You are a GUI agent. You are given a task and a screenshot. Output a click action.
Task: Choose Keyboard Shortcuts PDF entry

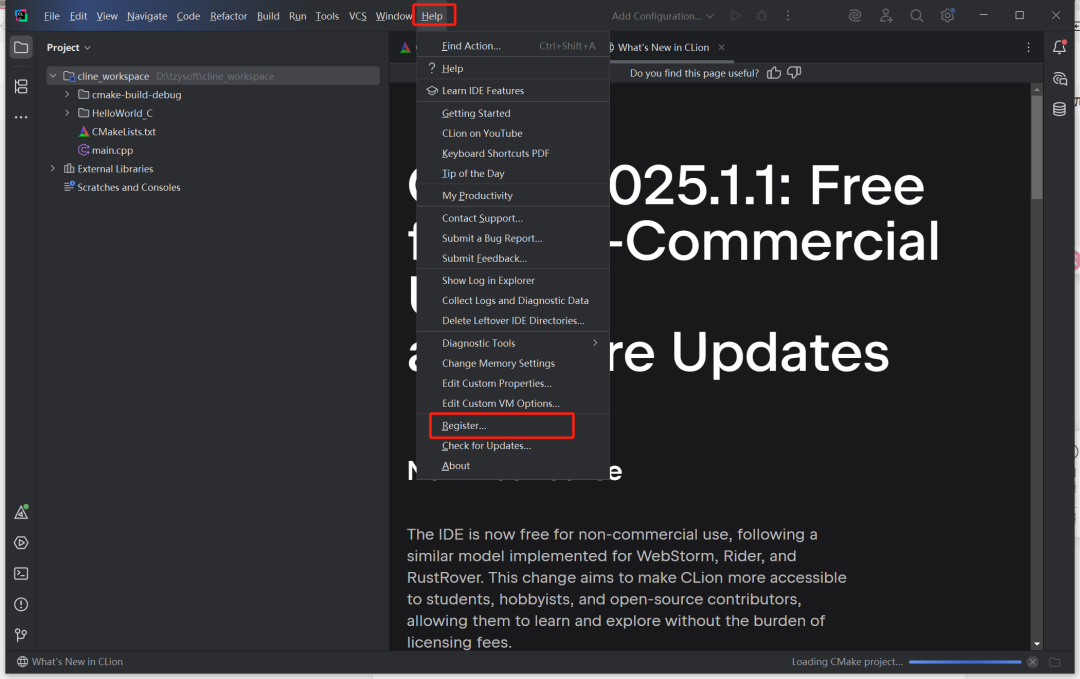(x=512, y=154)
